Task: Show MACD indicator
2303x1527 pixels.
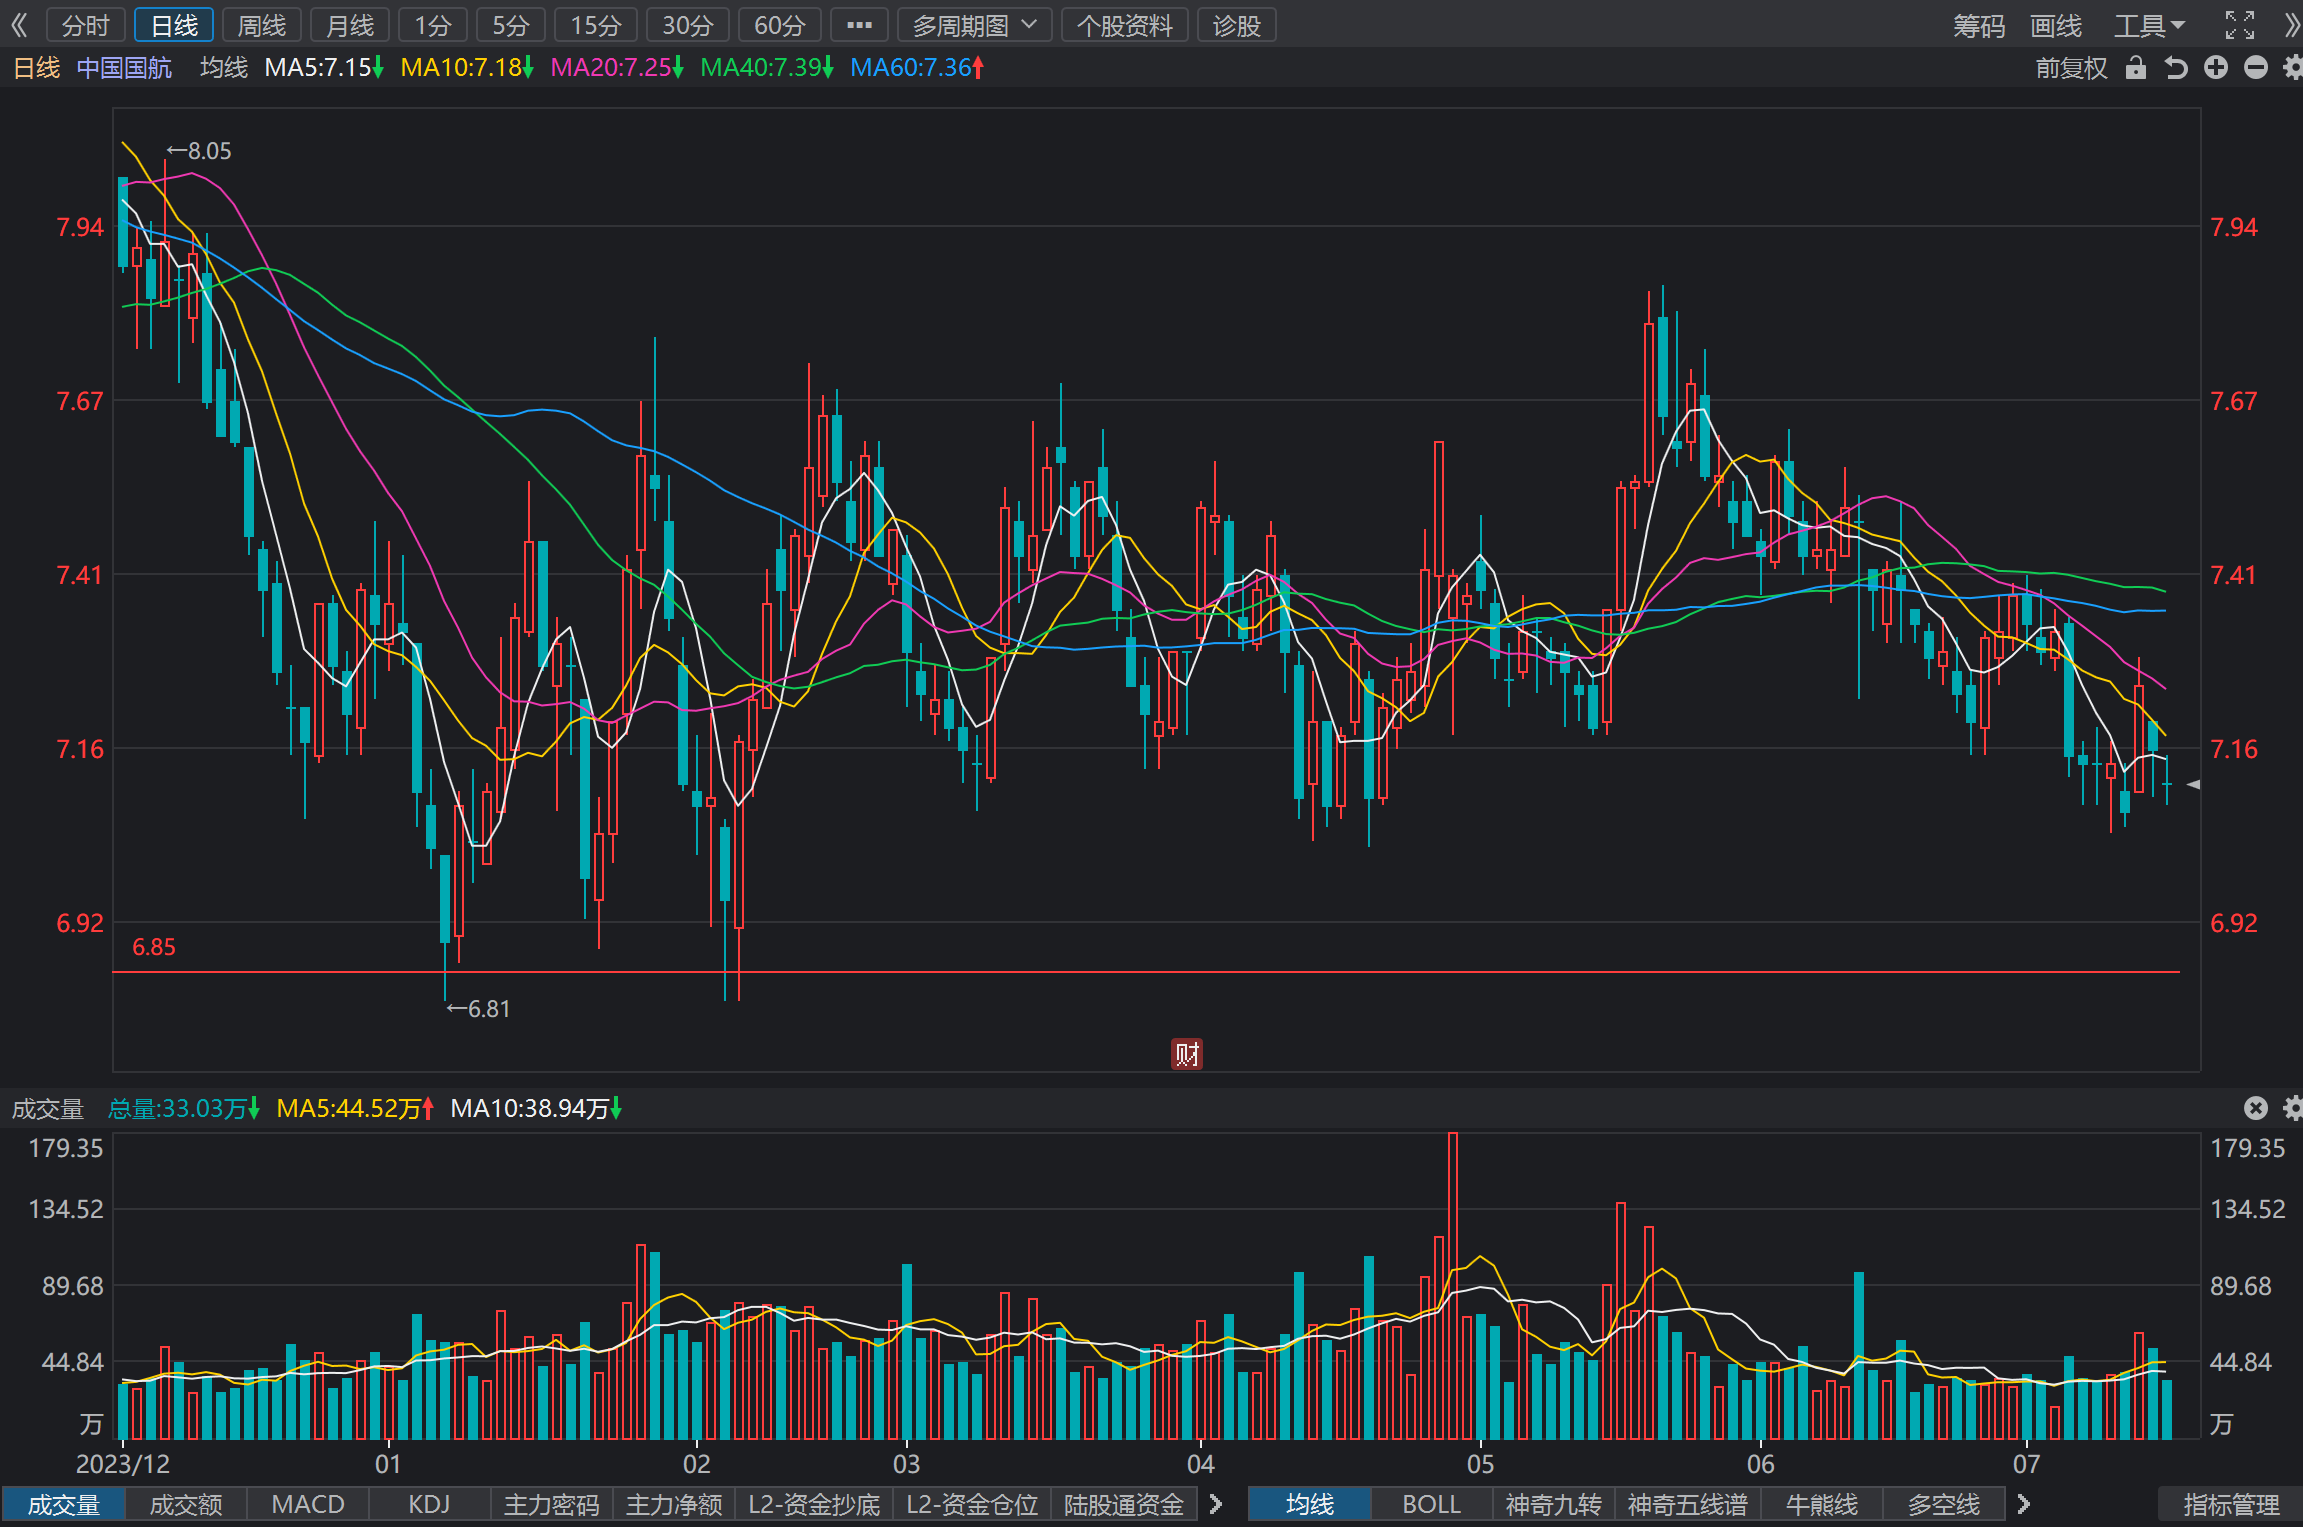Action: click(x=308, y=1504)
